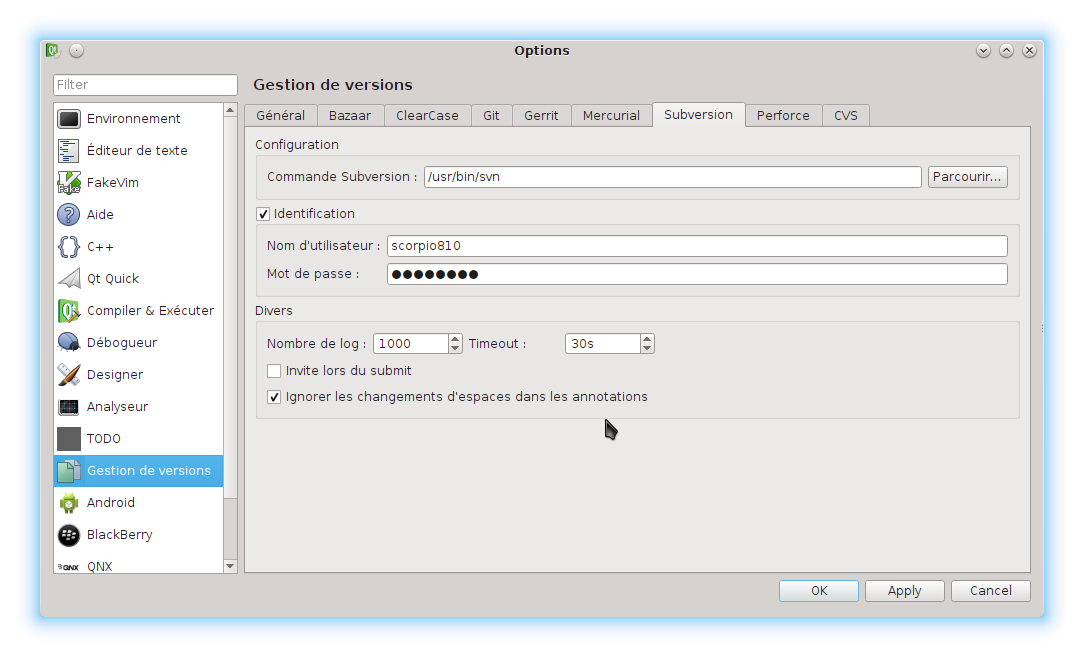Choose the FakeVim category icon
Image resolution: width=1084 pixels, height=657 pixels.
click(68, 183)
